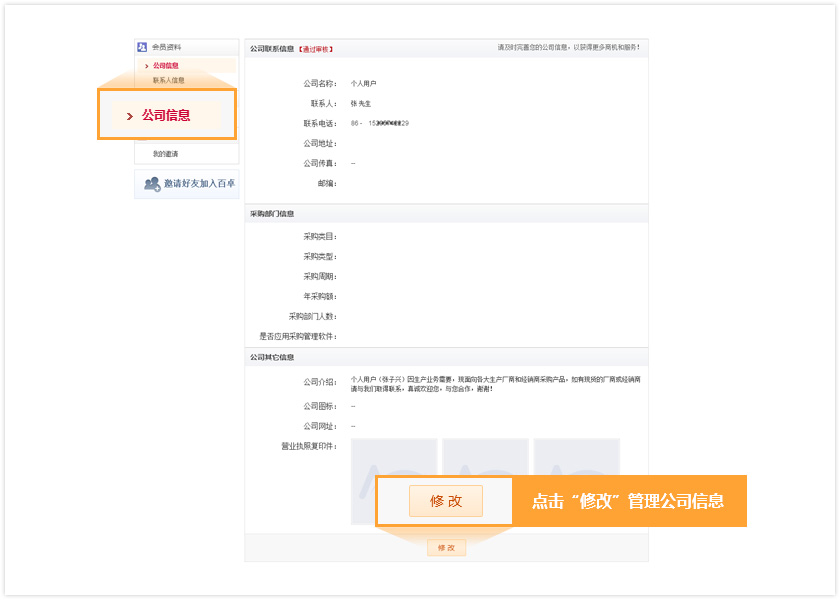
Task: Click the 公司联系信息 section heading
Action: coord(272,49)
